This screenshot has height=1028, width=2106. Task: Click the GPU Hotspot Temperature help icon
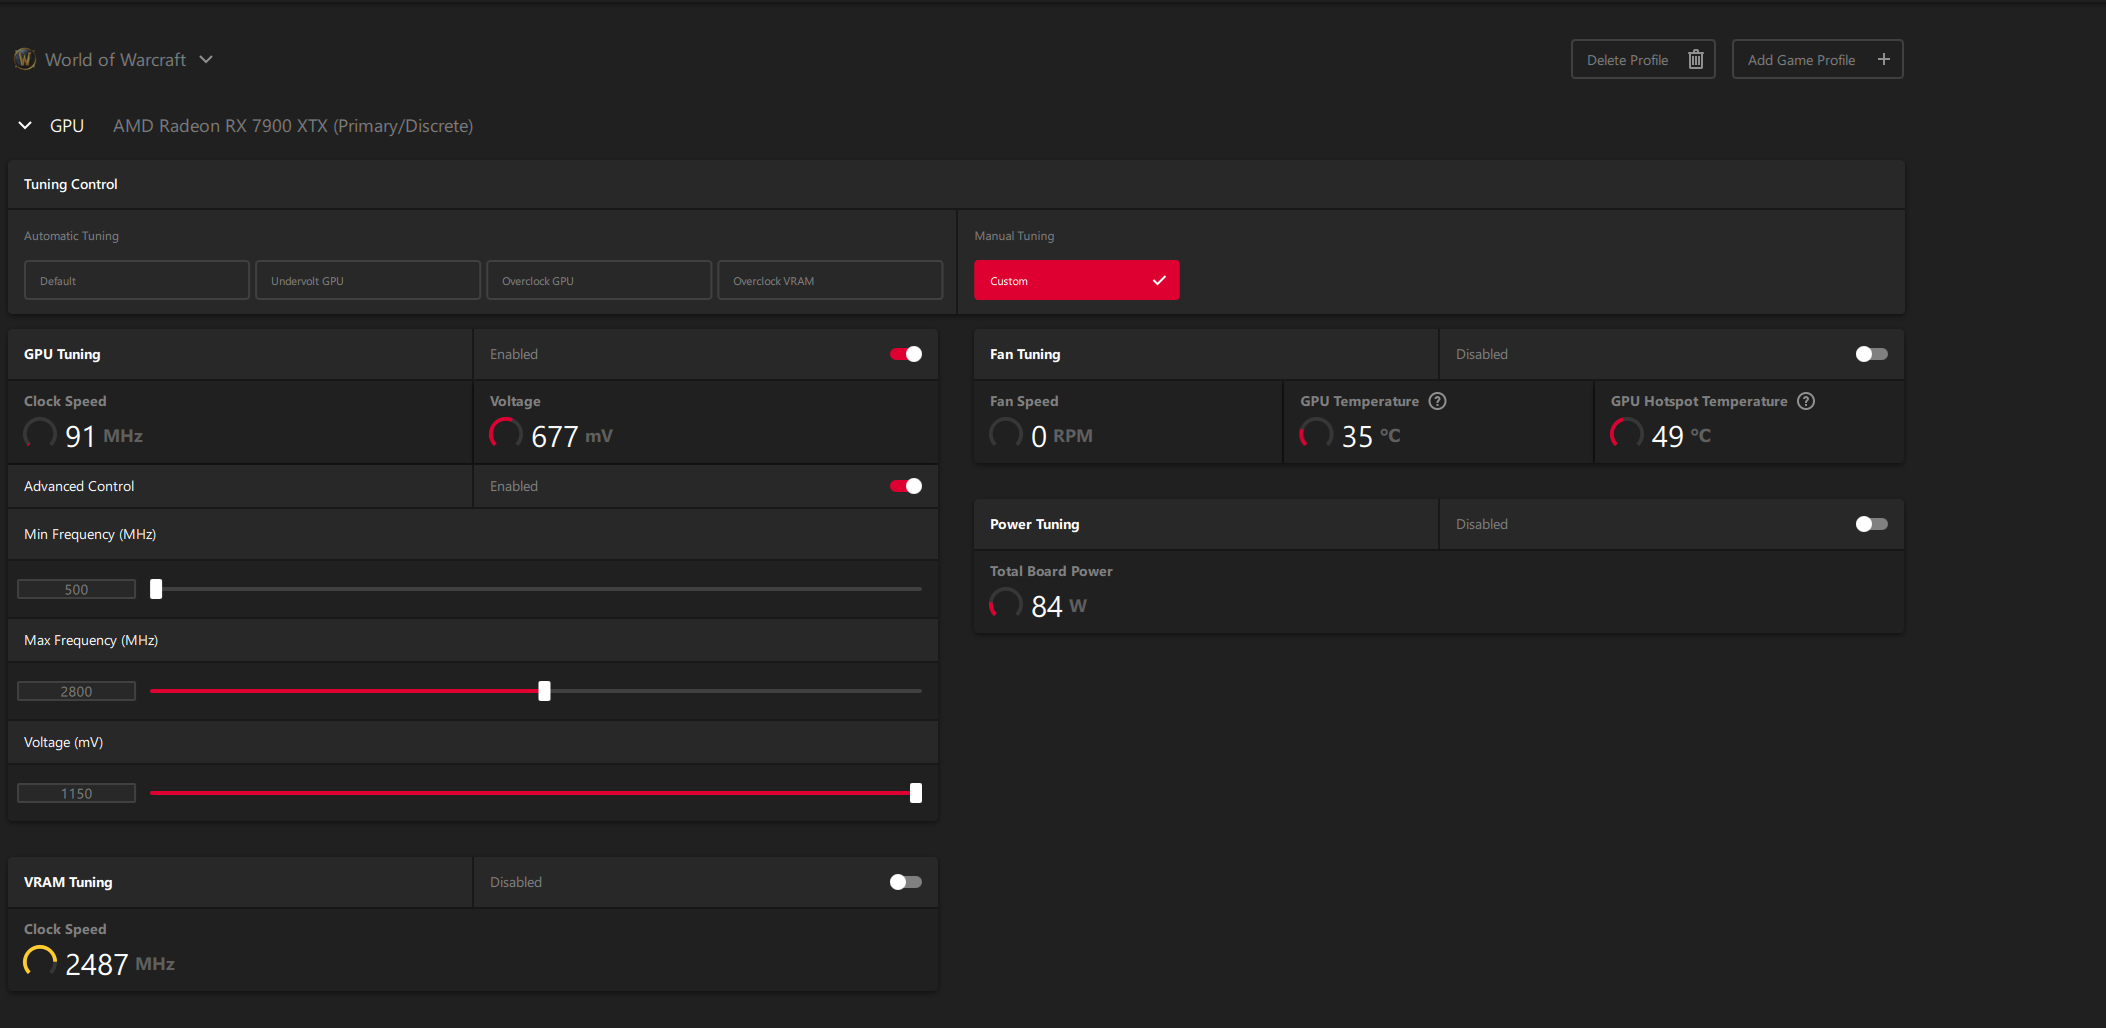(1805, 401)
